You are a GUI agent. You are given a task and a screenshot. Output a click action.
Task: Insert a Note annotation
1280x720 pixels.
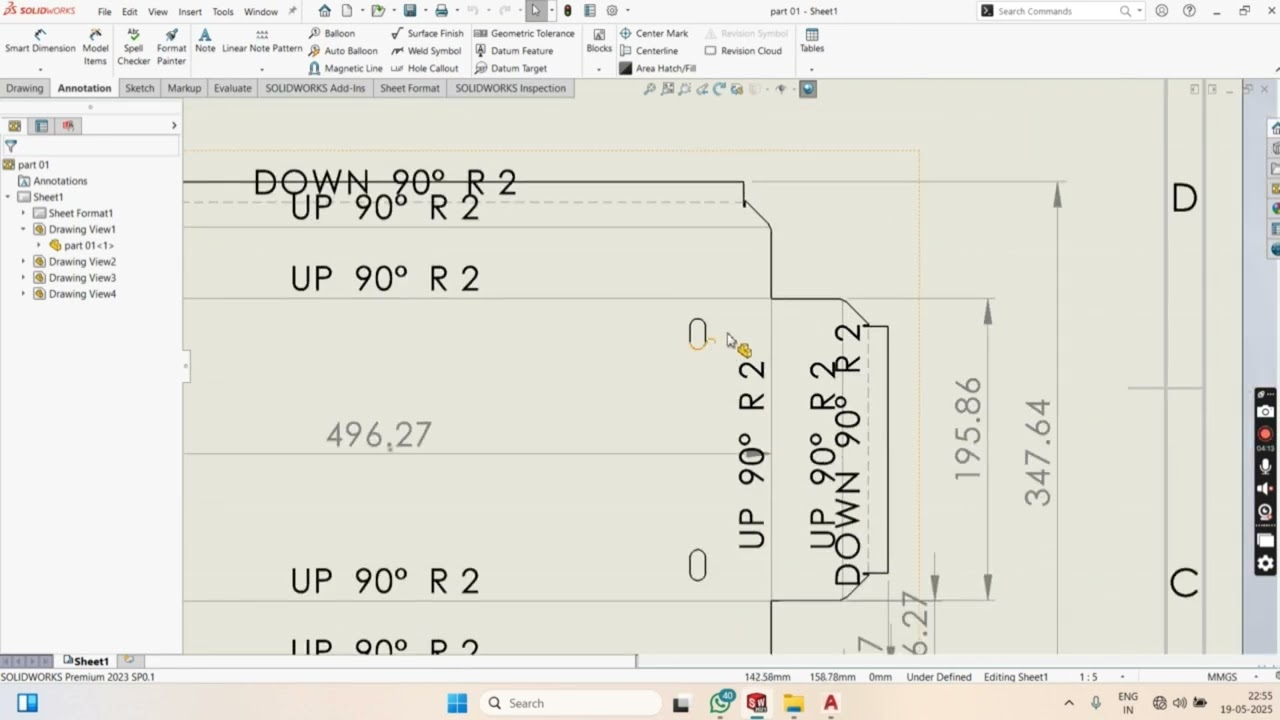(x=205, y=41)
